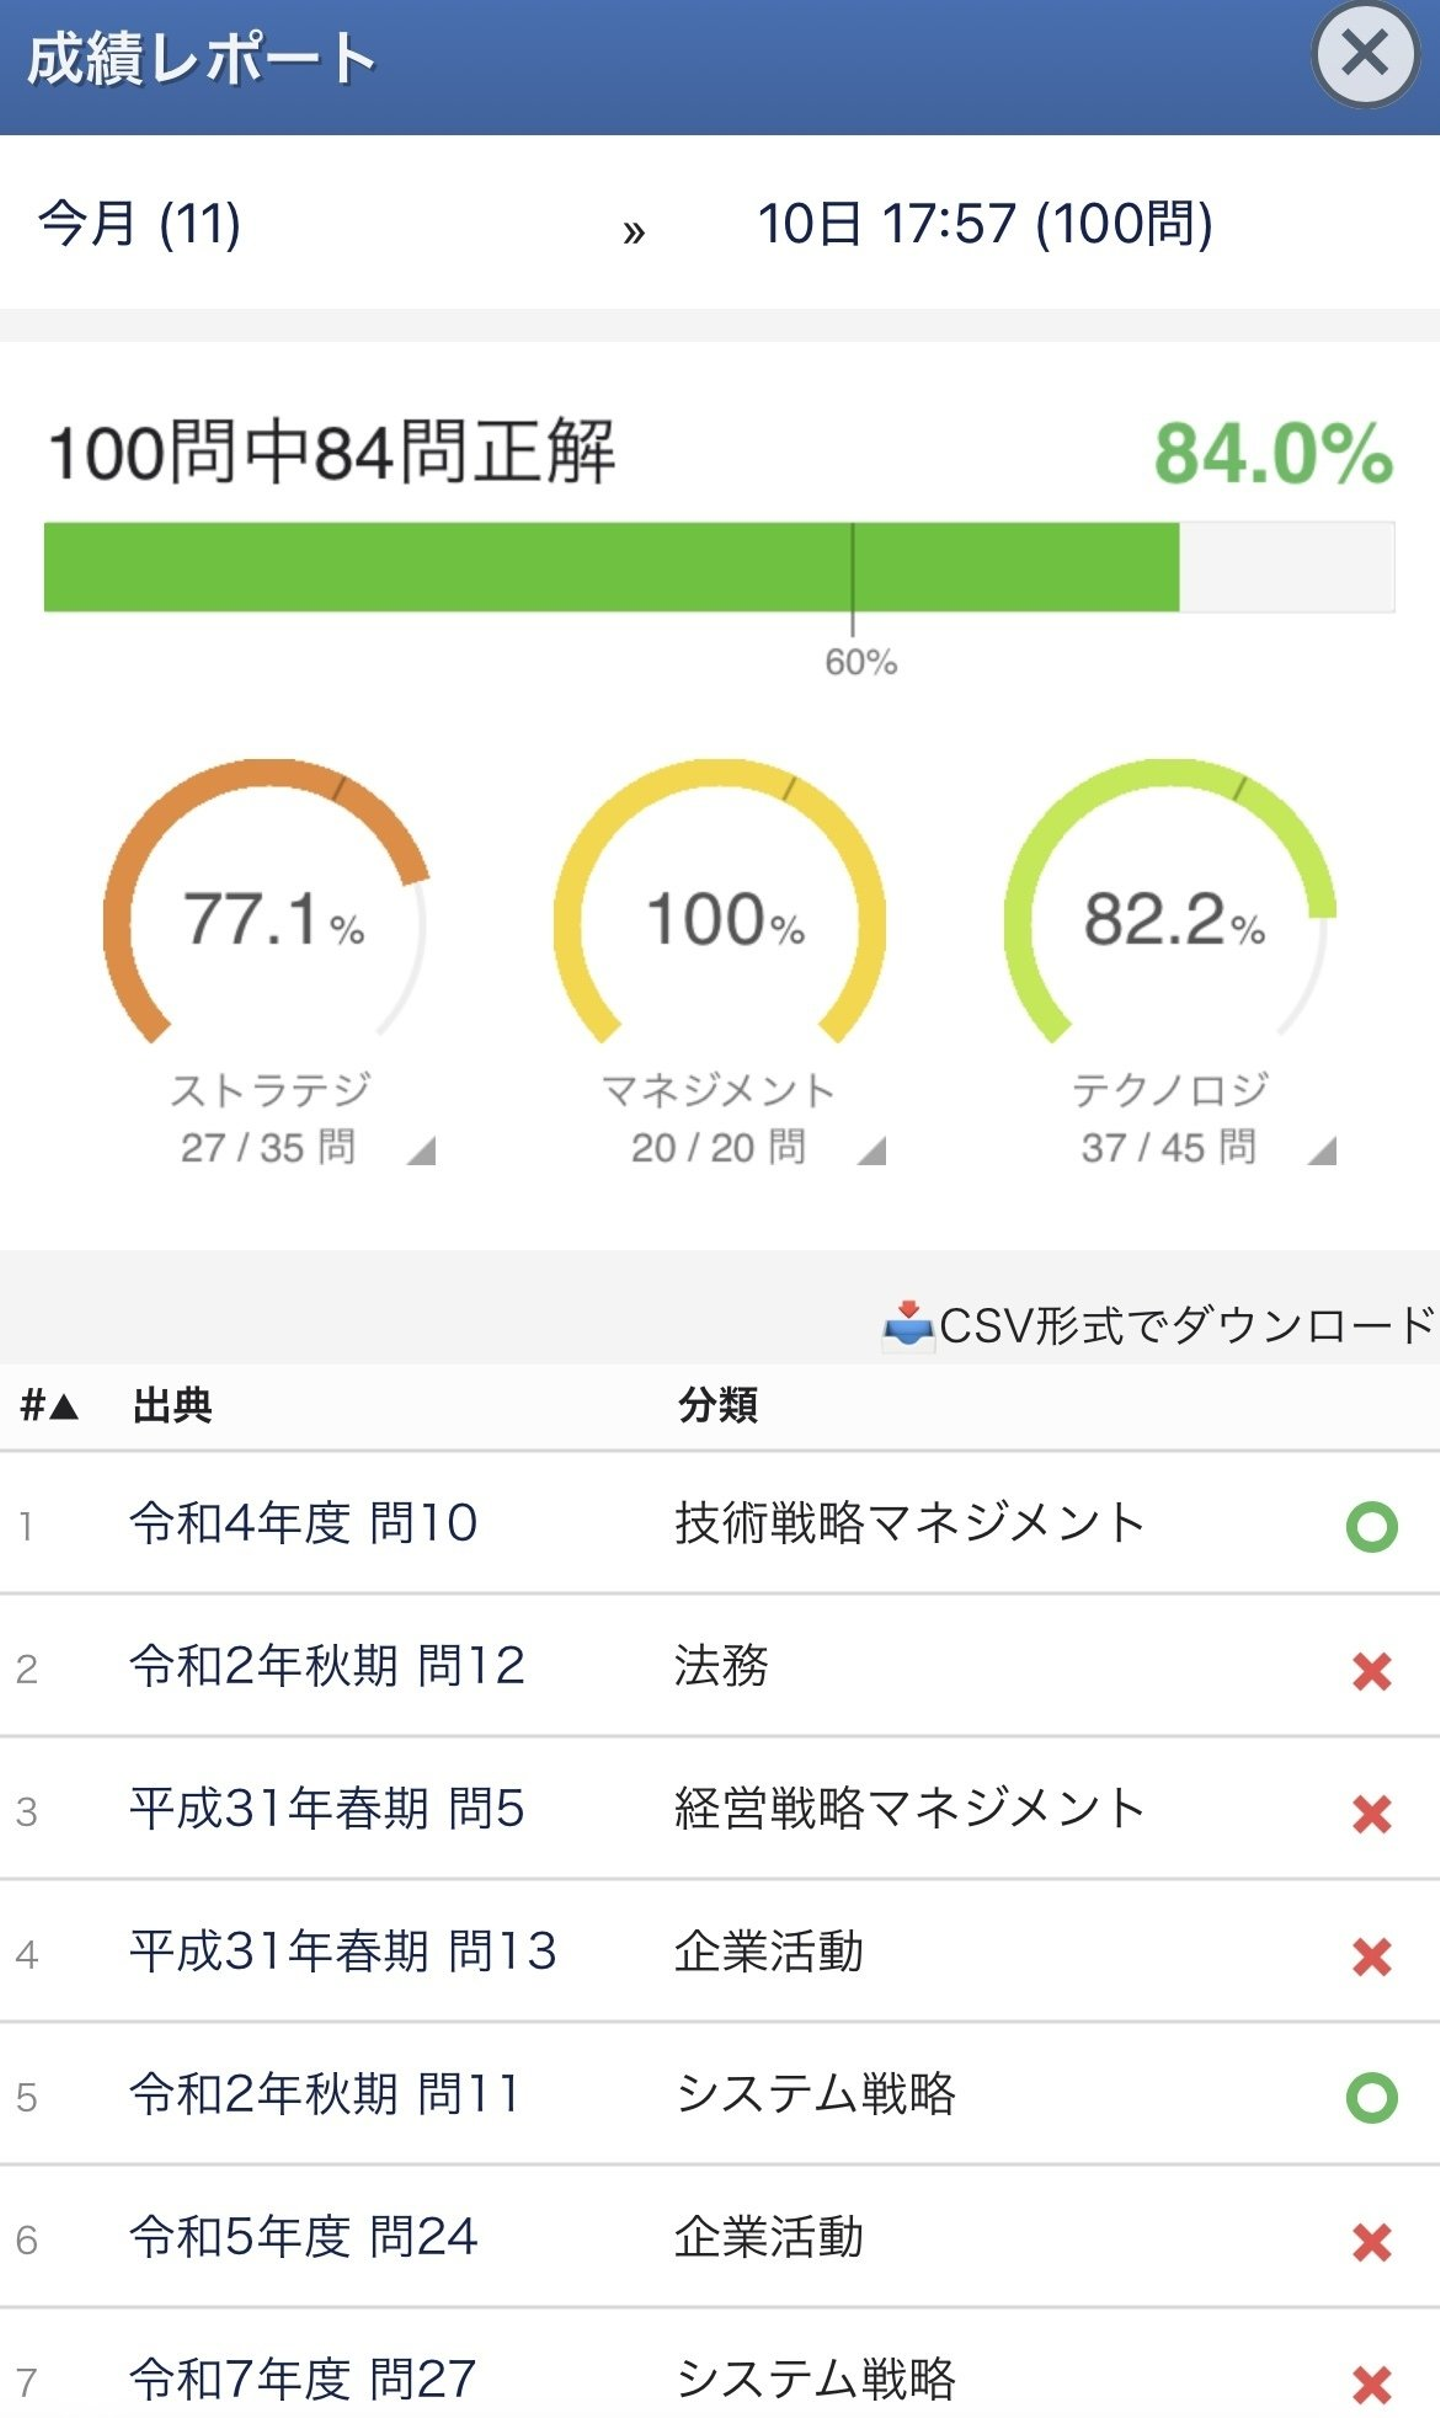Click the green overall score progress bar

click(x=610, y=566)
